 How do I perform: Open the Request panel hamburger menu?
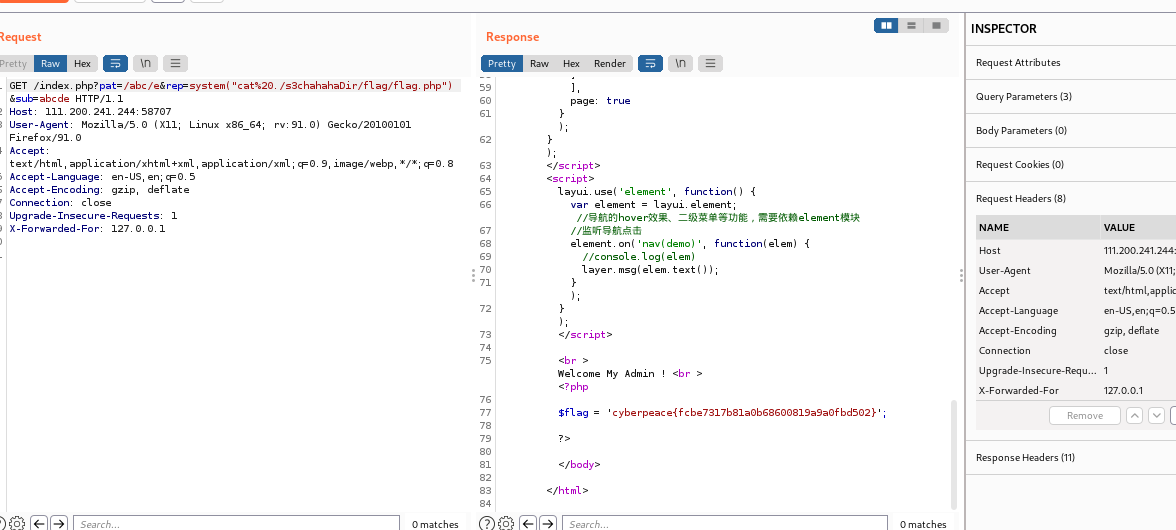pos(175,64)
